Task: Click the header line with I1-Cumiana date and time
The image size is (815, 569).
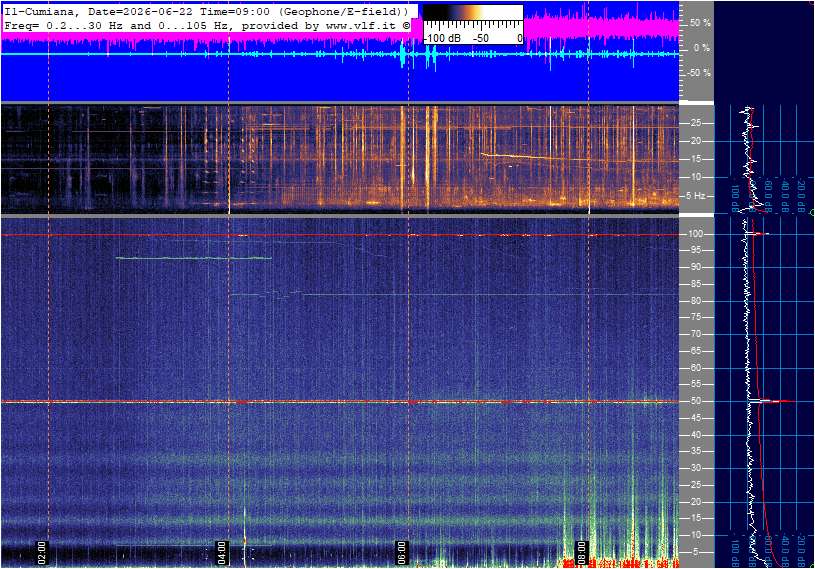Action: [x=207, y=11]
